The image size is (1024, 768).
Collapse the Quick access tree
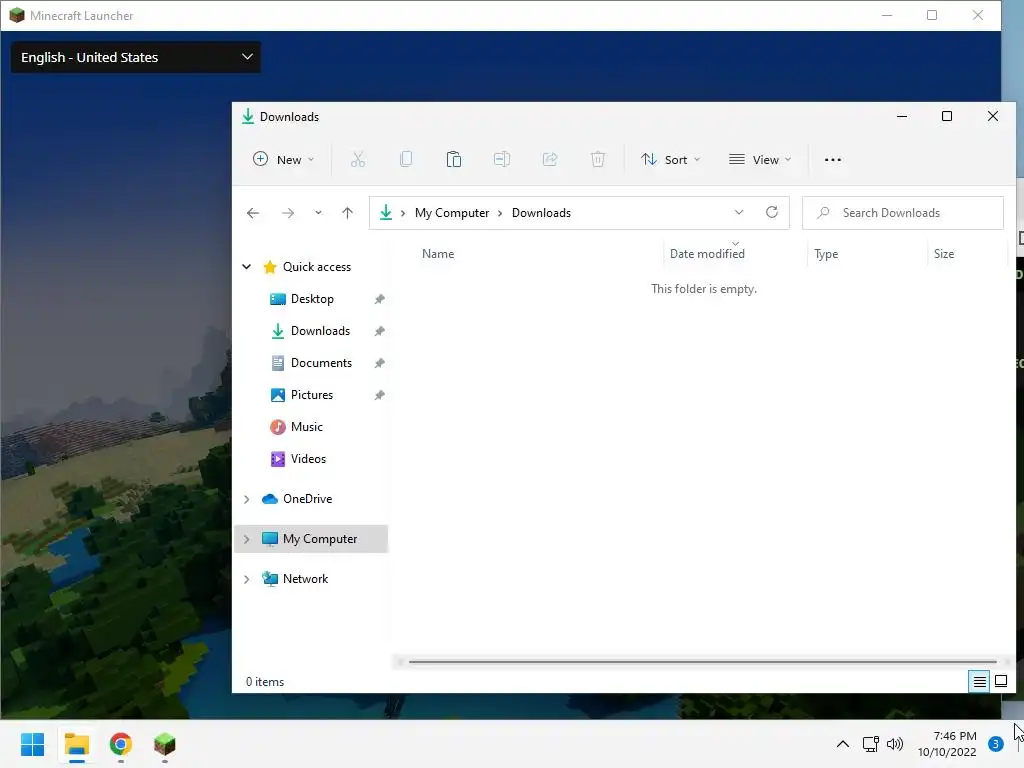[x=247, y=266]
